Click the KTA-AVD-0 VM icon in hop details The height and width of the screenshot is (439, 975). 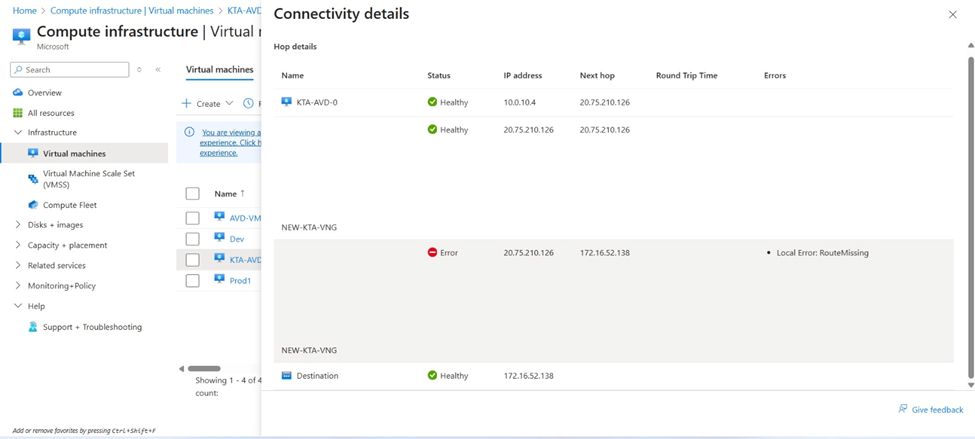click(286, 102)
